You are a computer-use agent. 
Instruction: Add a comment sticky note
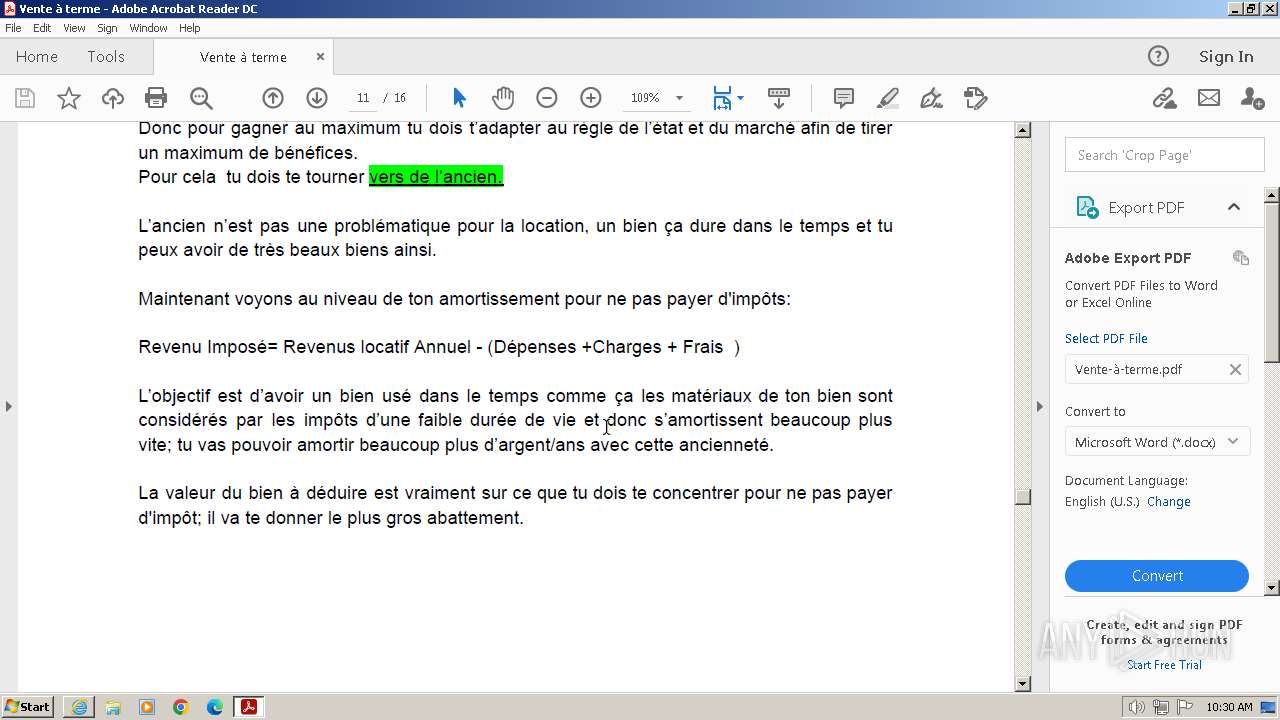(x=844, y=98)
